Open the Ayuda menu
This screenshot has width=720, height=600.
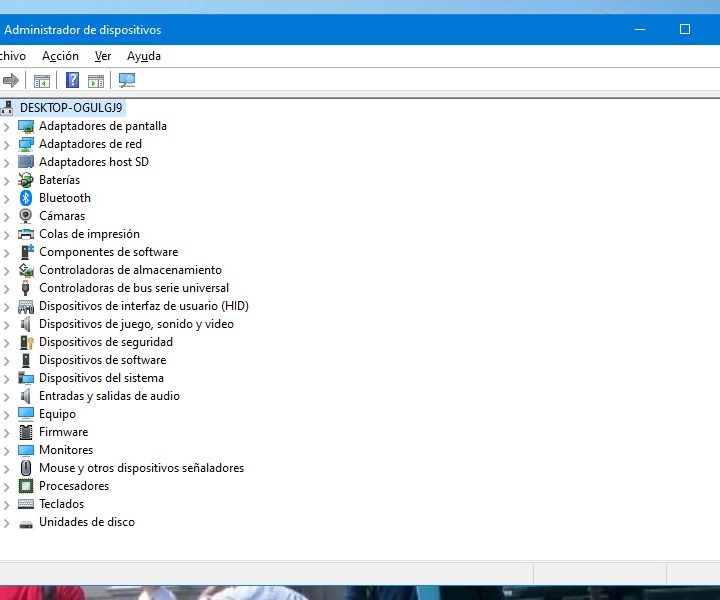[144, 56]
